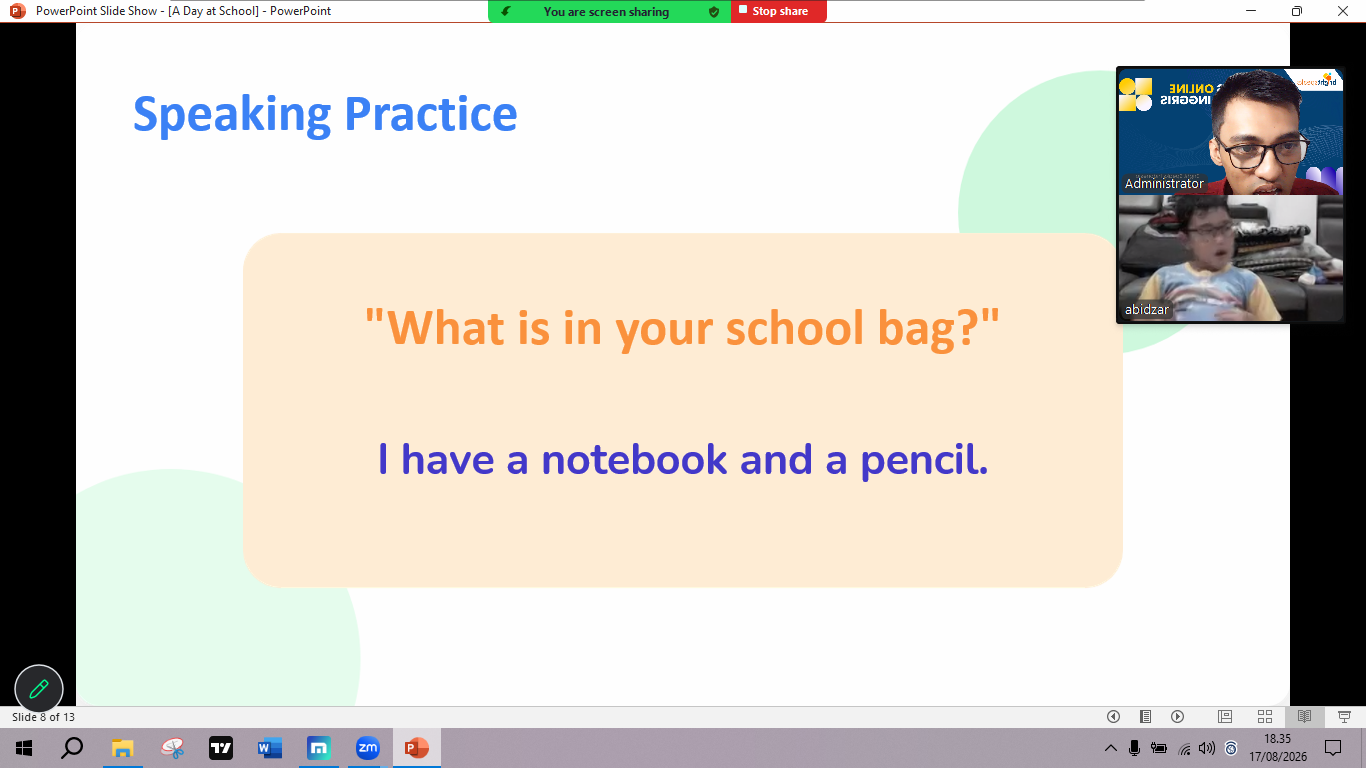Click the battery status tray icon
This screenshot has height=768, width=1366.
pos(1159,748)
